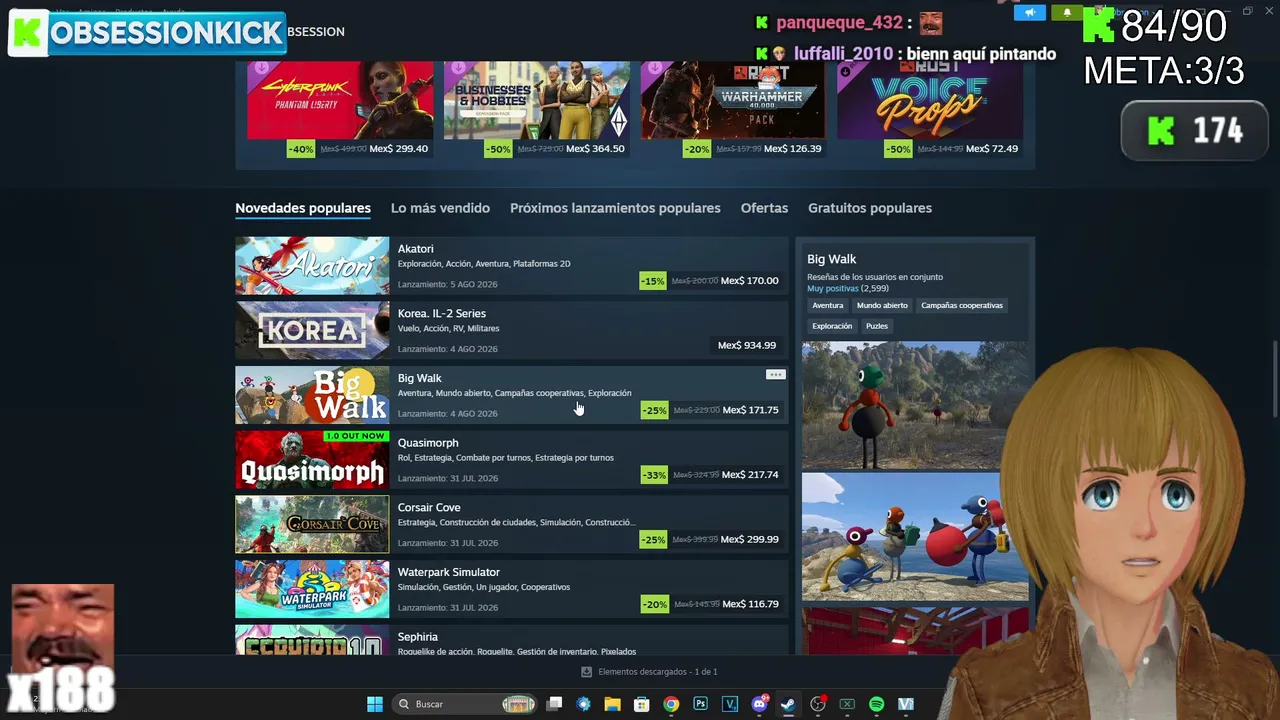The image size is (1280, 720).
Task: Click the Akatori capsule thumbnail
Action: tap(312, 266)
